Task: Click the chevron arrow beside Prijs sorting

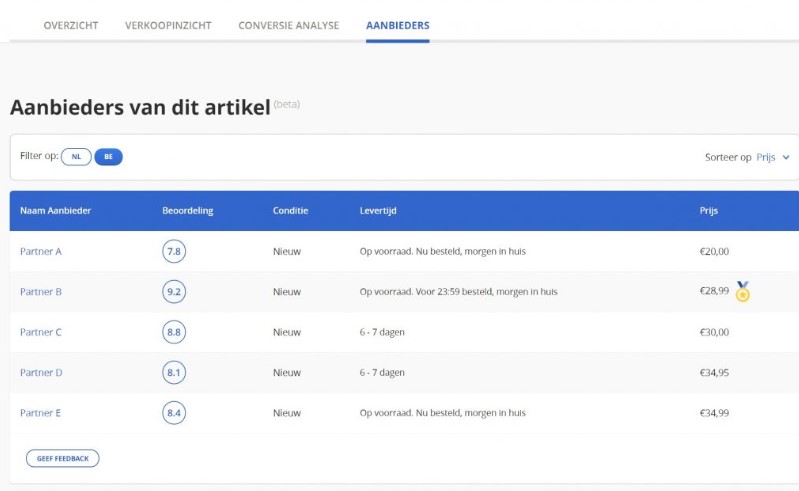Action: coord(786,158)
